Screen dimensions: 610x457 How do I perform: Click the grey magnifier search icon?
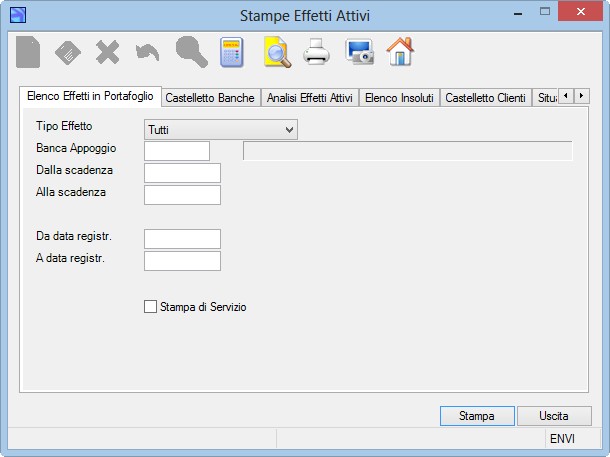(x=191, y=52)
